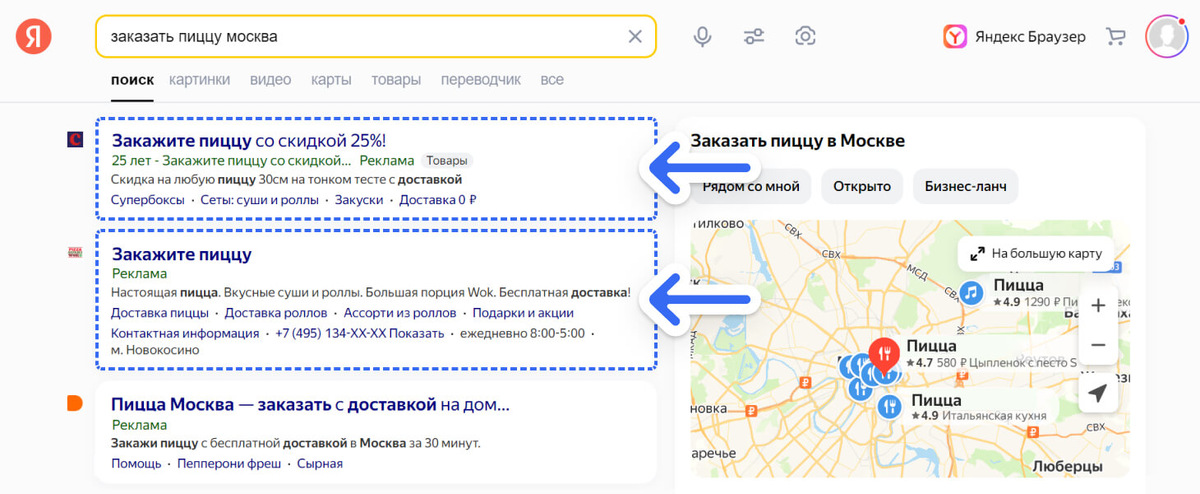Click м. Новокосино text
Viewport: 1200px width, 494px height.
point(155,351)
